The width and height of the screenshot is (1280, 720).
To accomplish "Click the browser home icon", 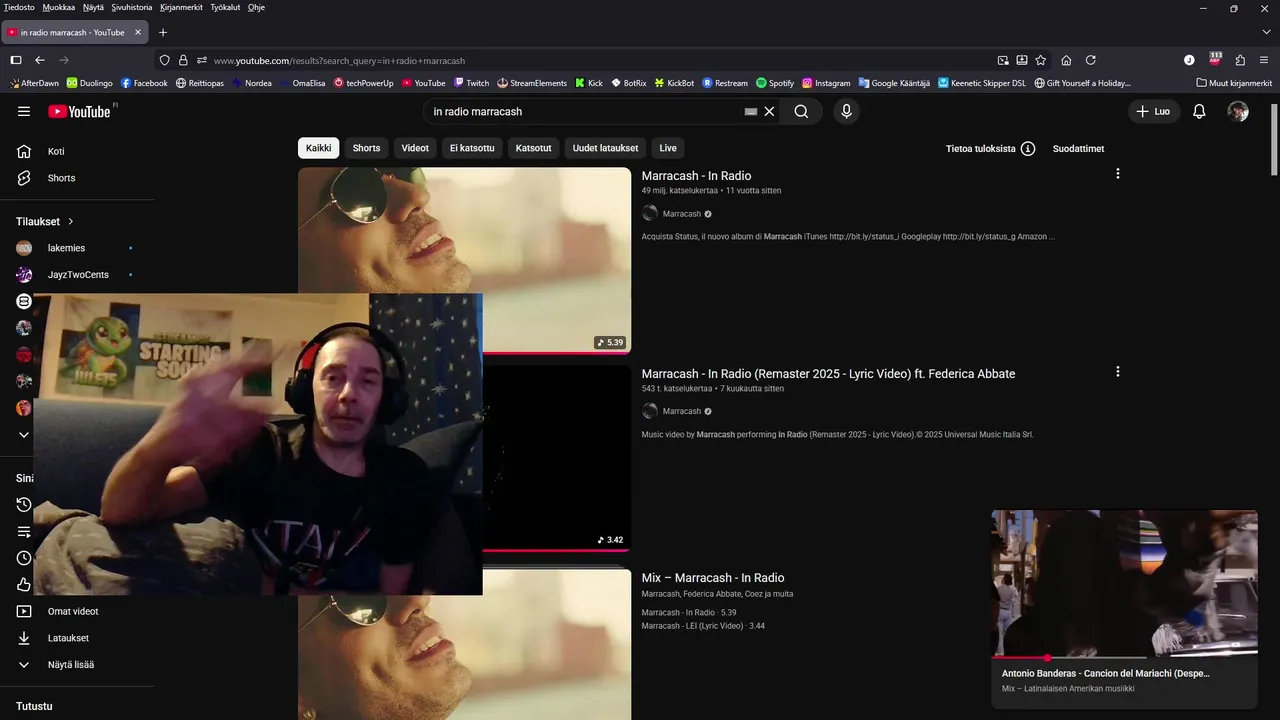I will [1066, 60].
